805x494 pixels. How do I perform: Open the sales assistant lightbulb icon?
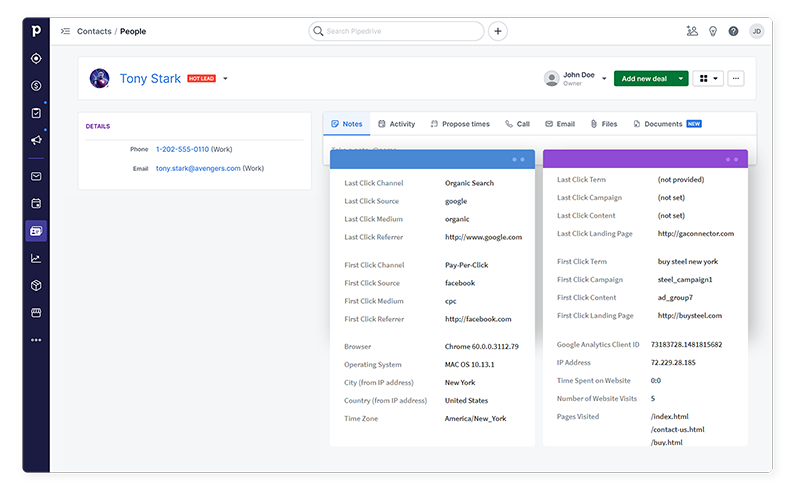pyautogui.click(x=713, y=31)
